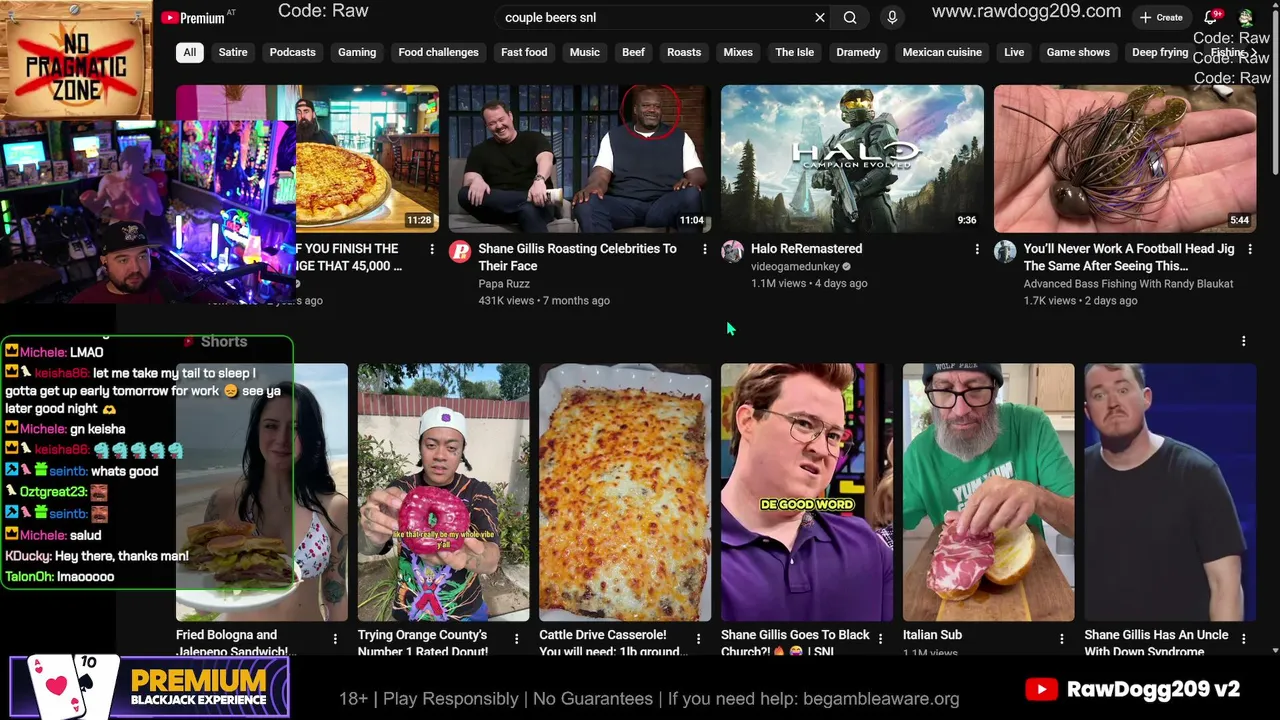Screen dimensions: 1280x720
Task: Filter results by Podcasts
Action: pos(292,52)
